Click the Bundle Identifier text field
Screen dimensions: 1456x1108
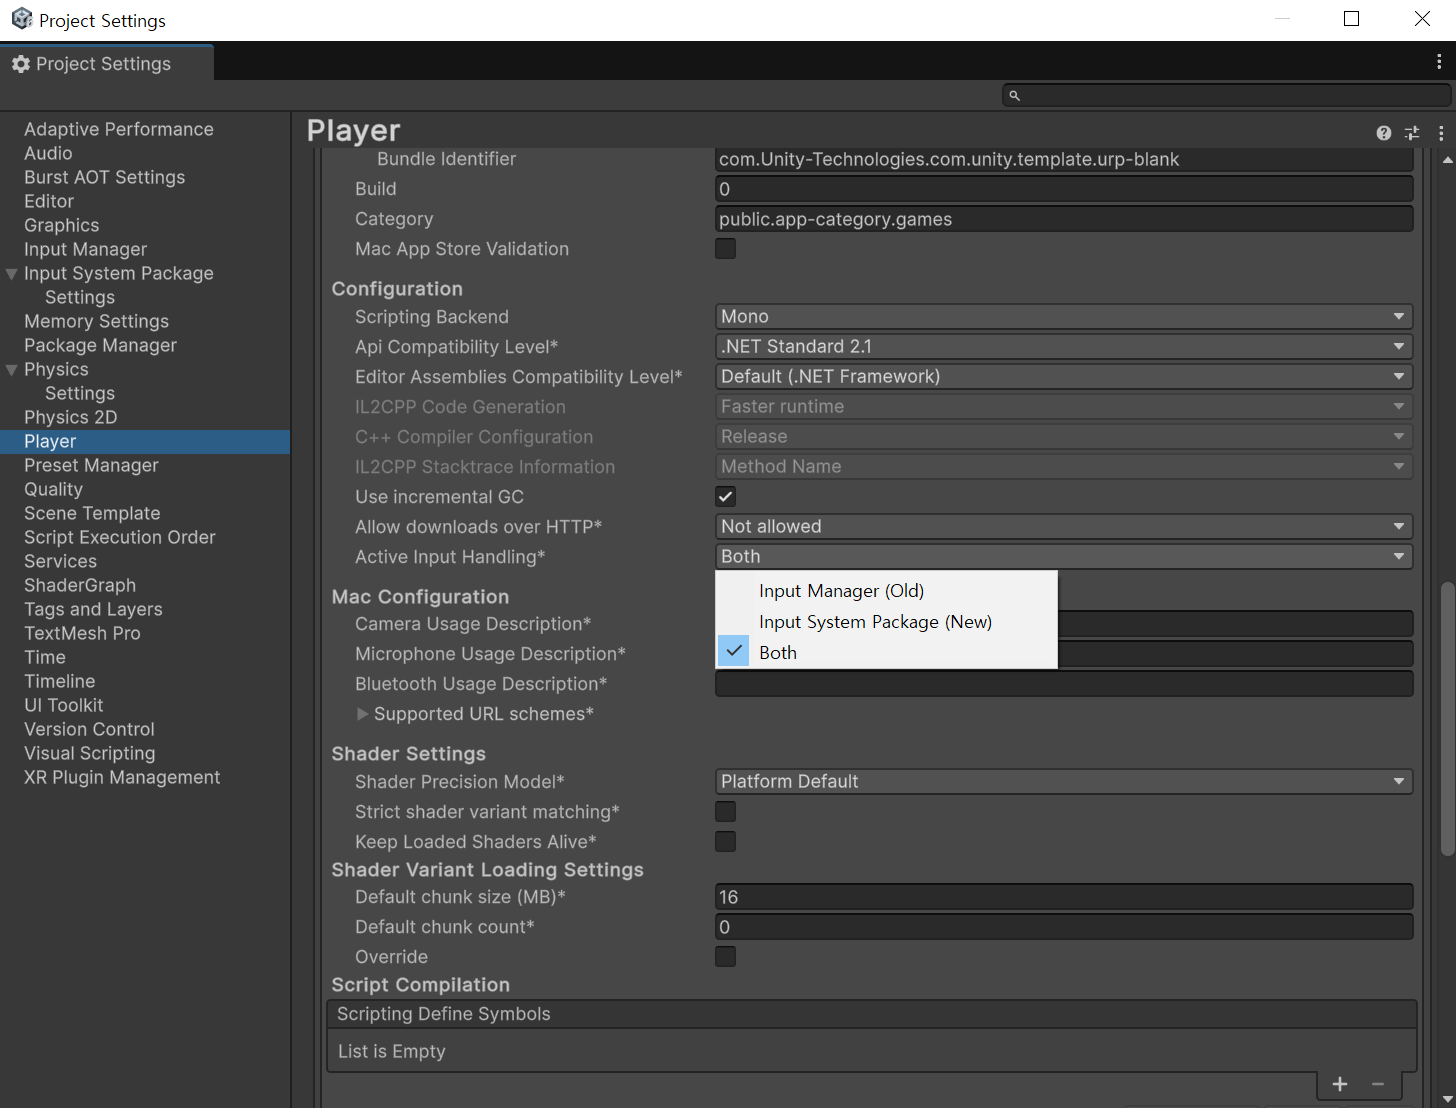pos(1064,159)
